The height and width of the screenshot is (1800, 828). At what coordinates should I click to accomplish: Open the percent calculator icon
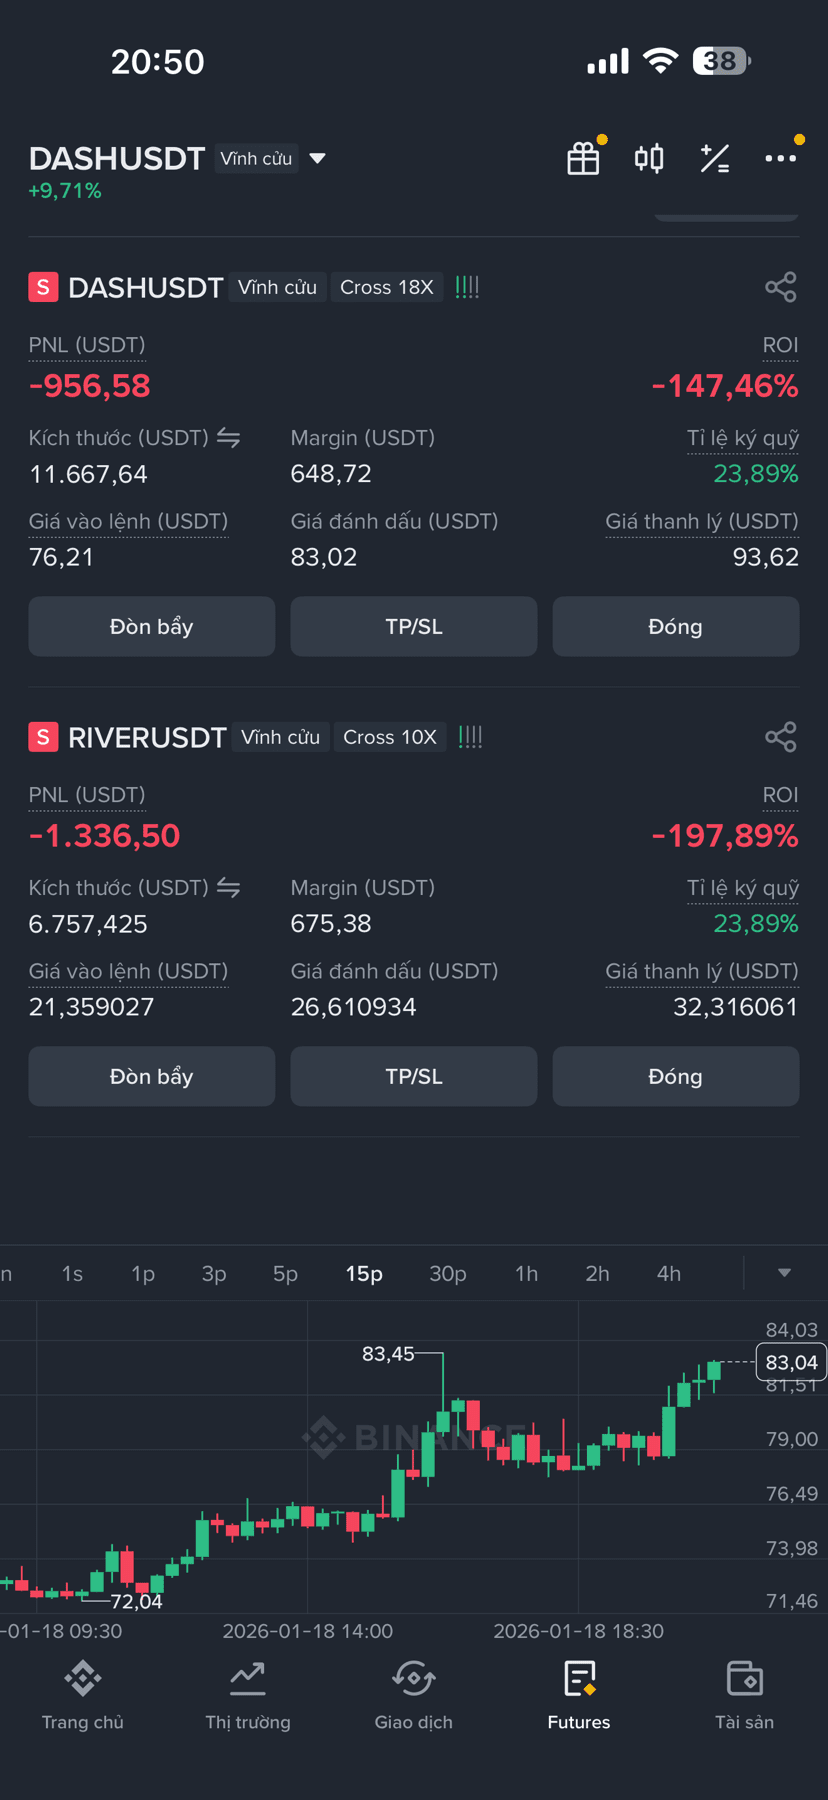point(715,158)
